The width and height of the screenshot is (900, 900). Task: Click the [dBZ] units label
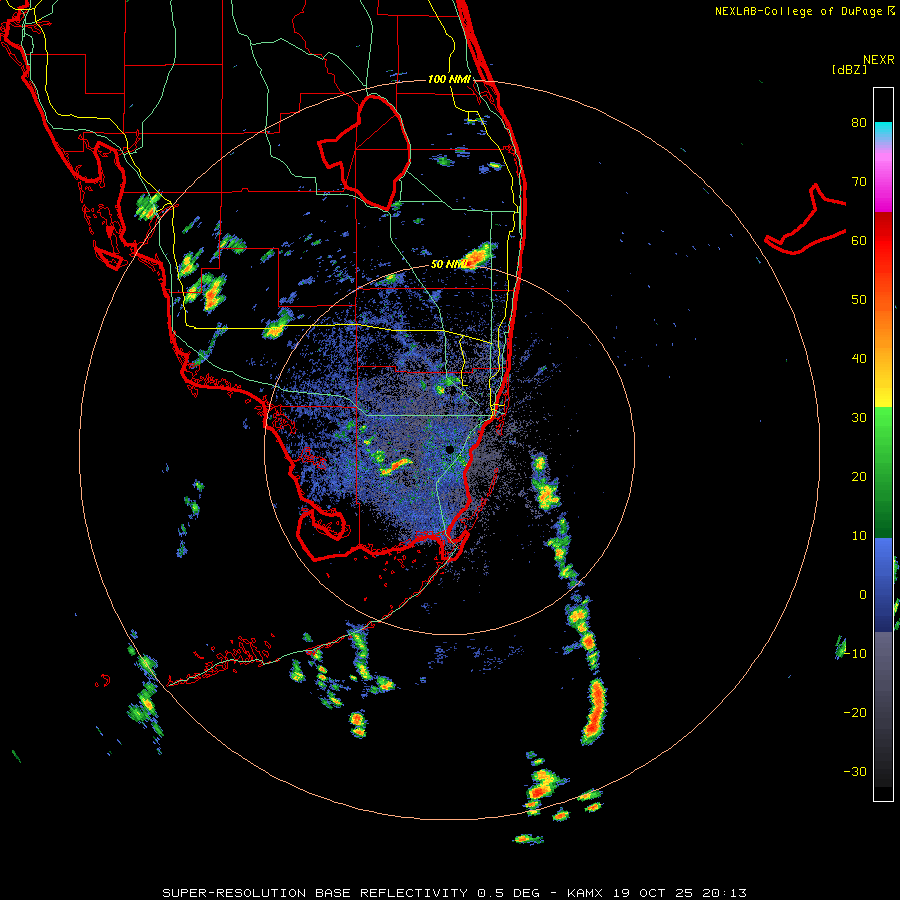click(x=849, y=70)
